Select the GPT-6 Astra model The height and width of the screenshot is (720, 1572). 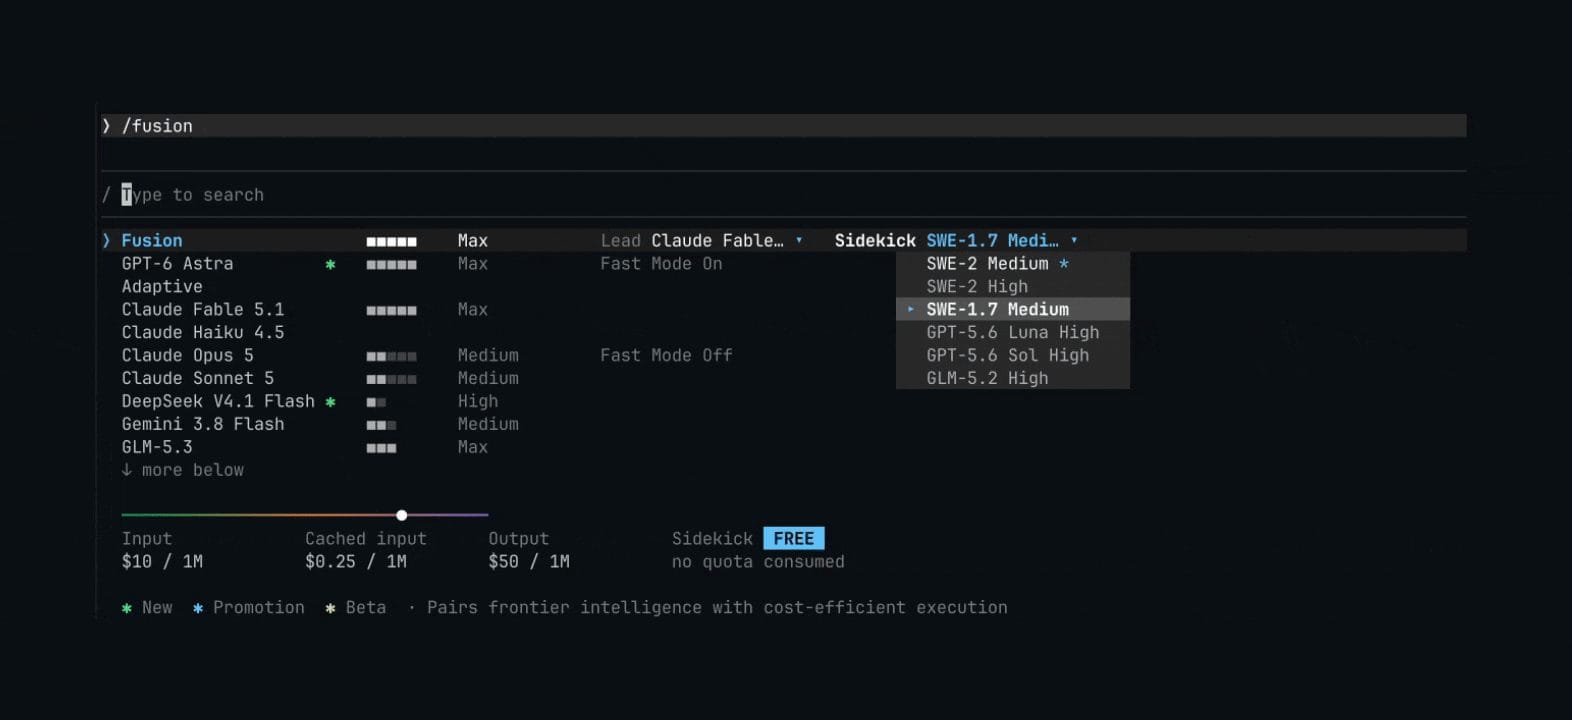click(x=177, y=264)
